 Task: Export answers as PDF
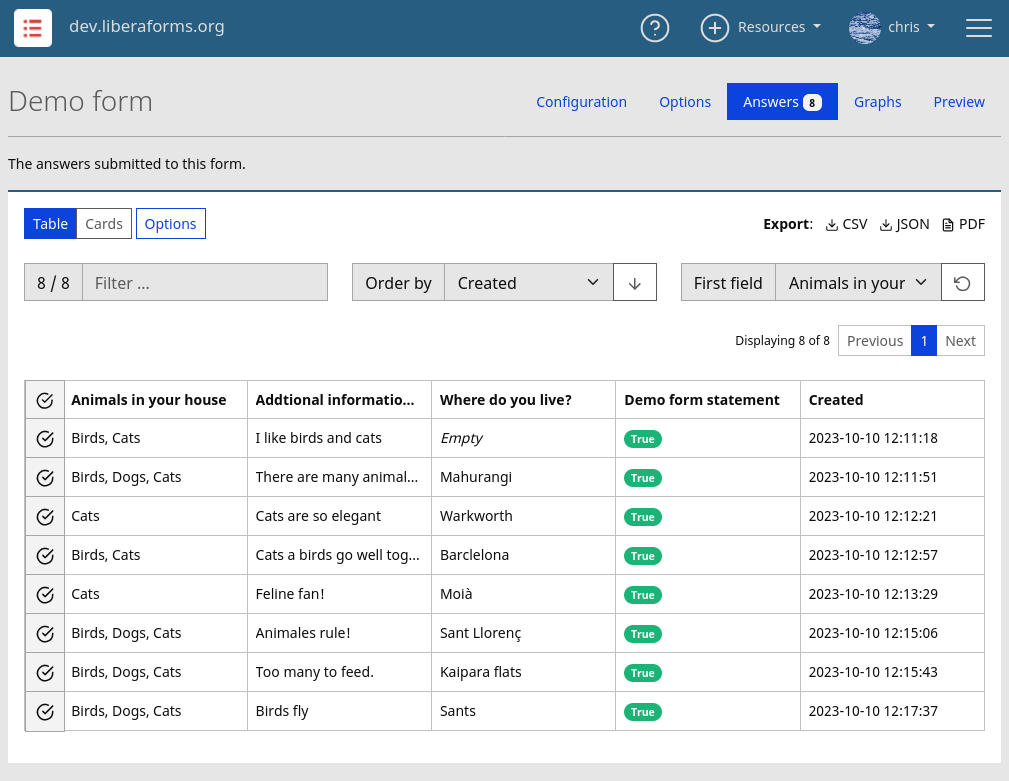point(963,225)
